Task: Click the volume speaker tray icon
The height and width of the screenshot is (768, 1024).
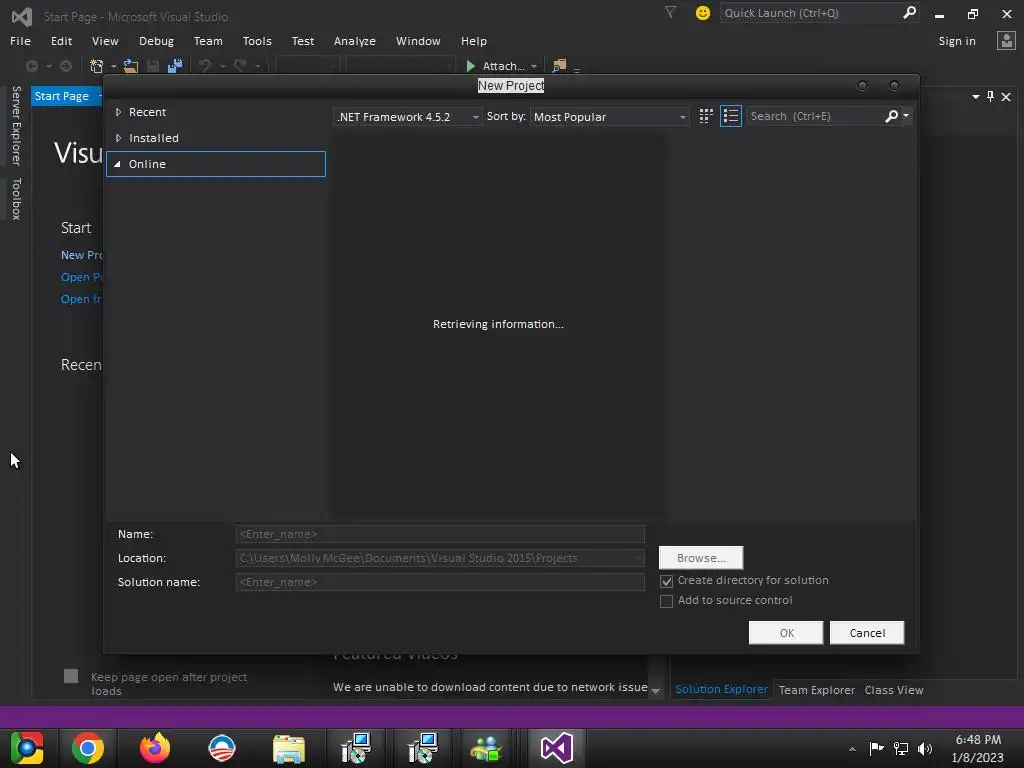Action: click(x=925, y=748)
